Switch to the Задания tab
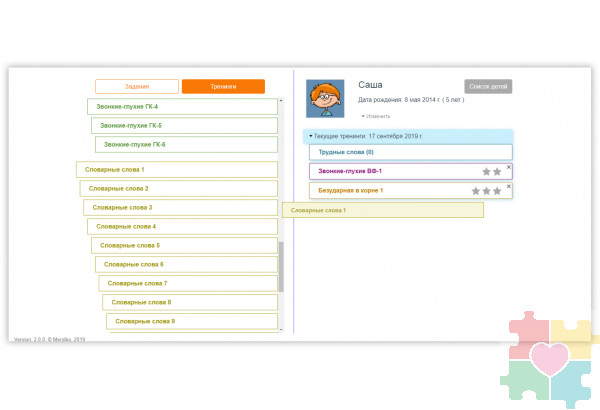This screenshot has width=600, height=410. point(137,87)
